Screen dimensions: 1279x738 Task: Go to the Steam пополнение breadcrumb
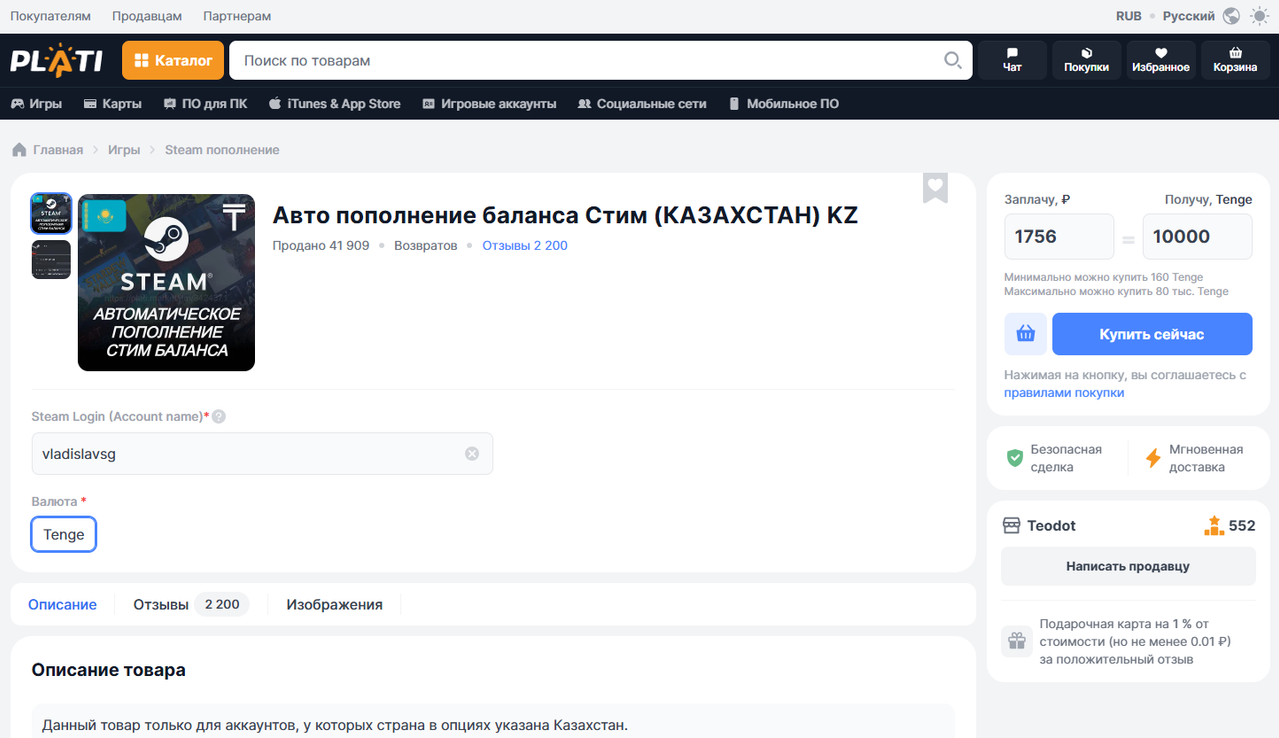pyautogui.click(x=222, y=150)
